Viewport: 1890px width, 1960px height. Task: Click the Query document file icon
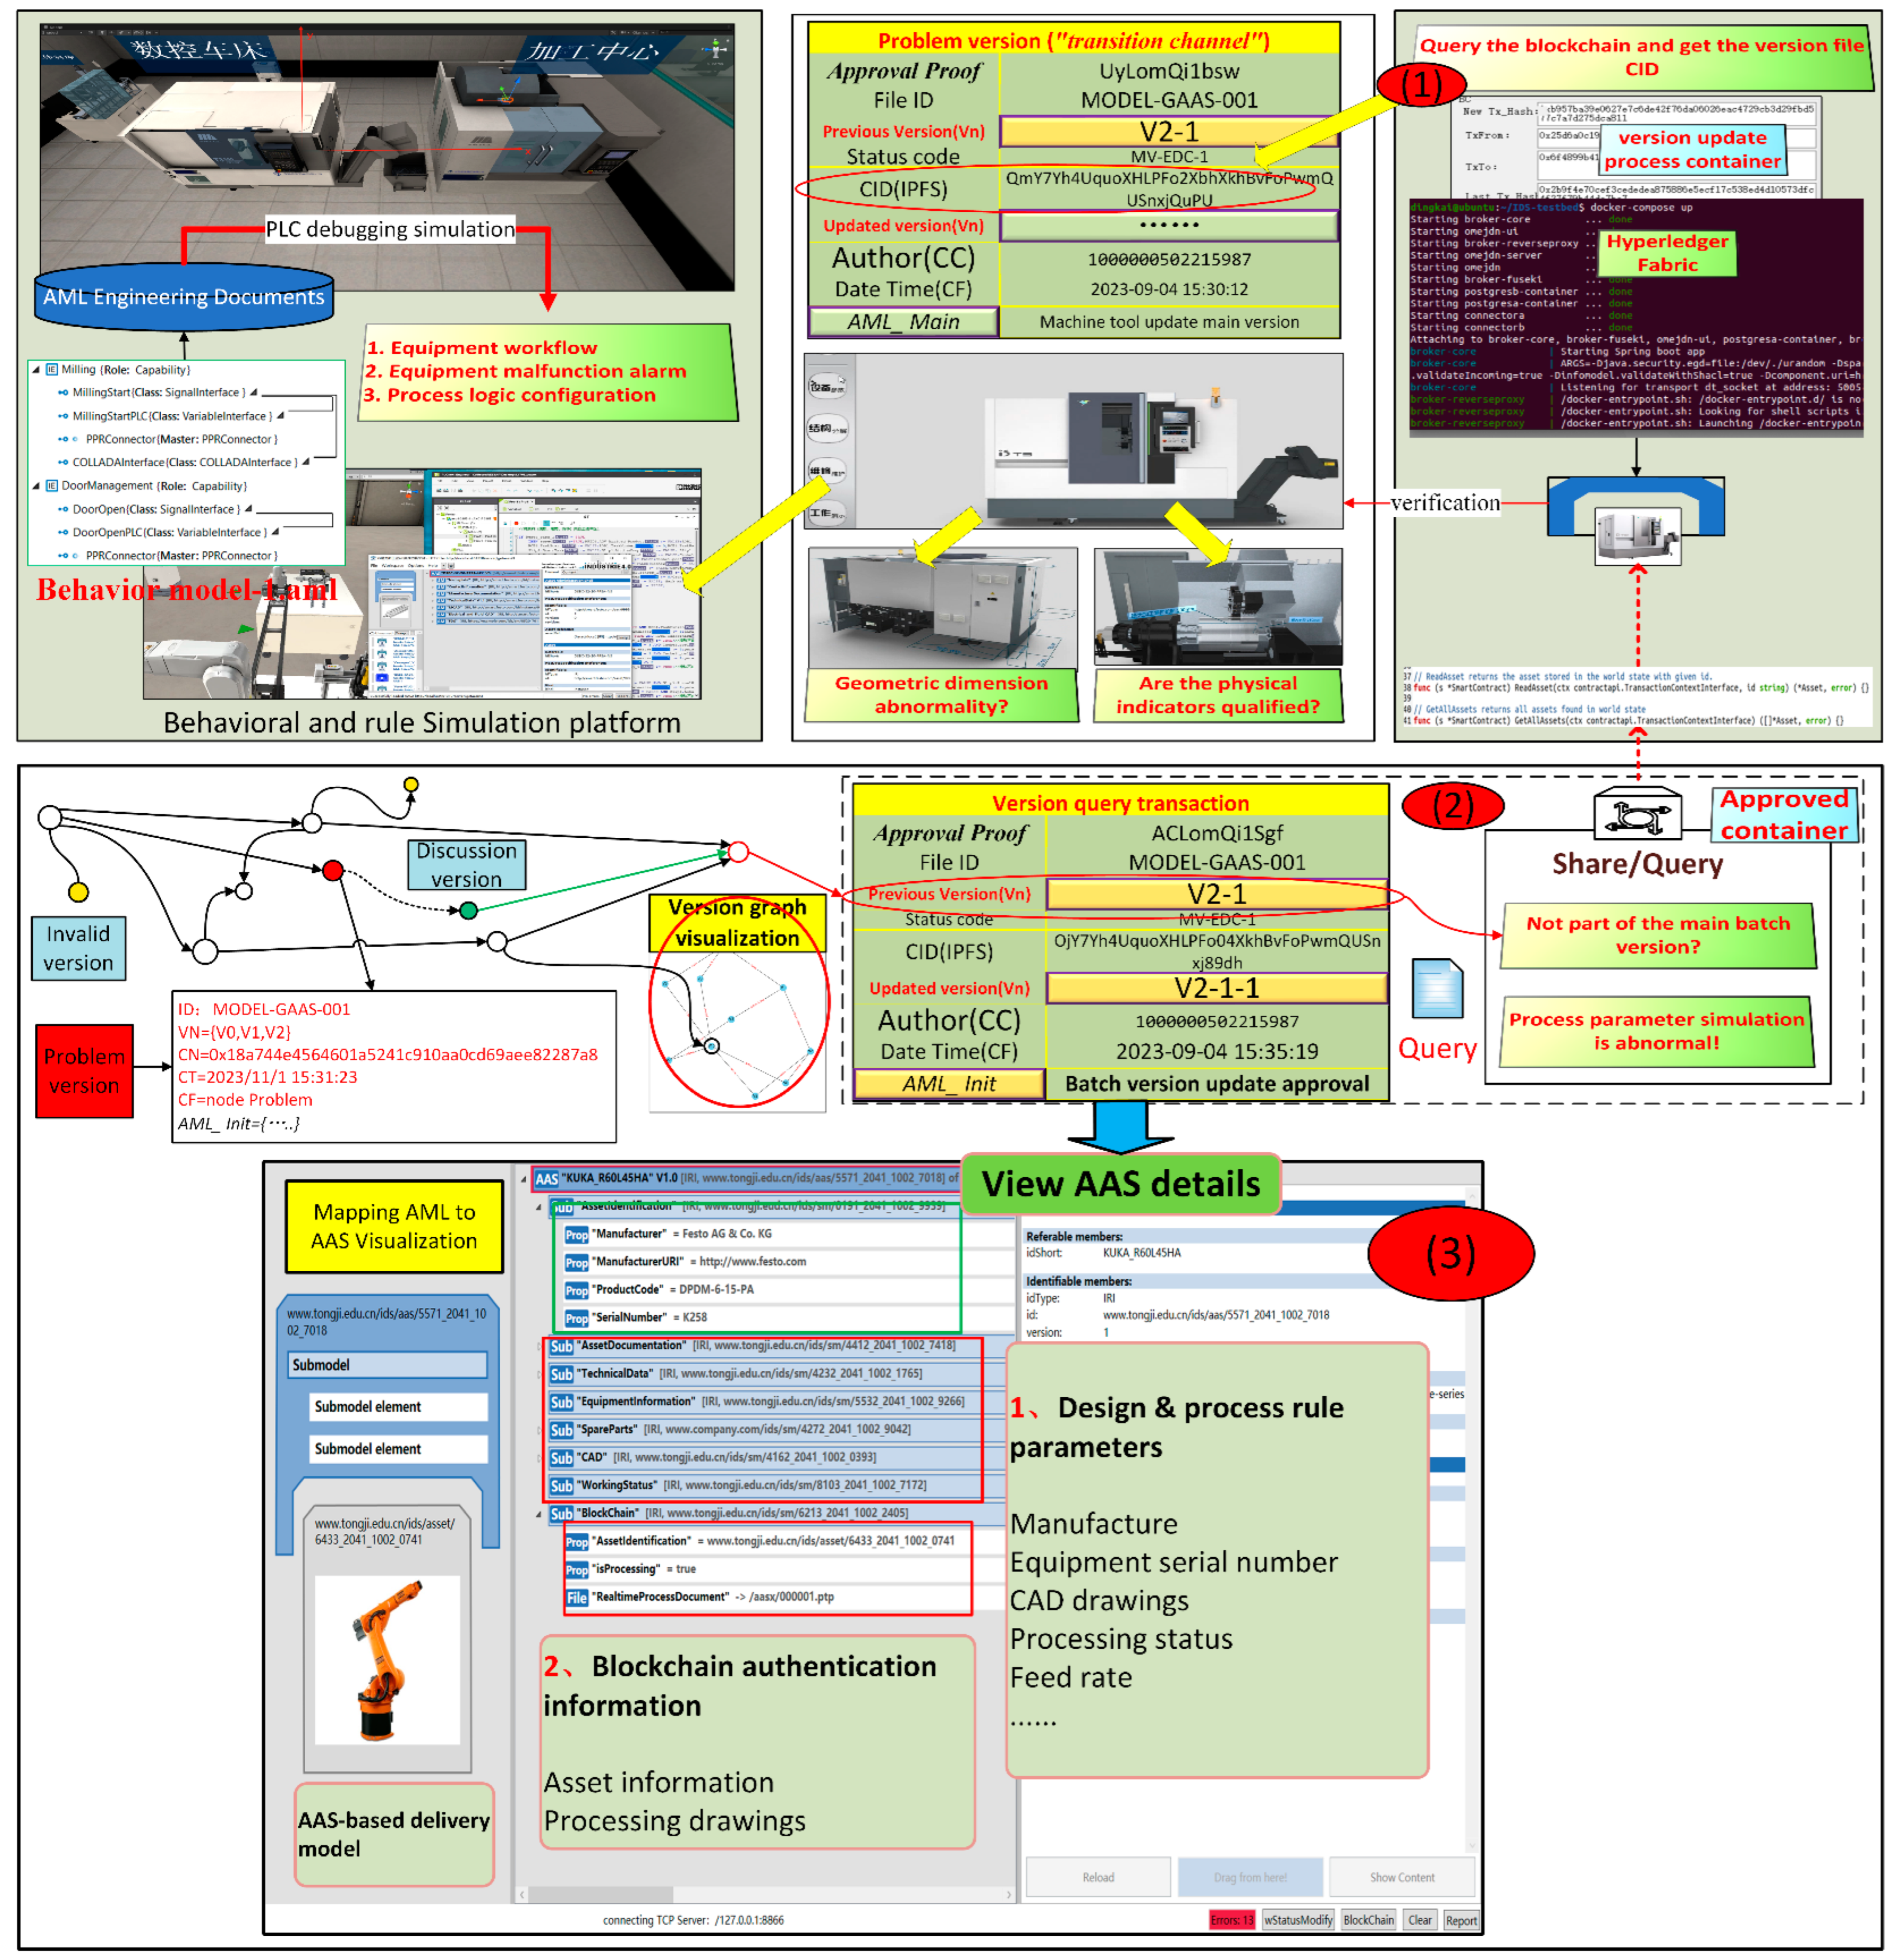click(x=1437, y=988)
